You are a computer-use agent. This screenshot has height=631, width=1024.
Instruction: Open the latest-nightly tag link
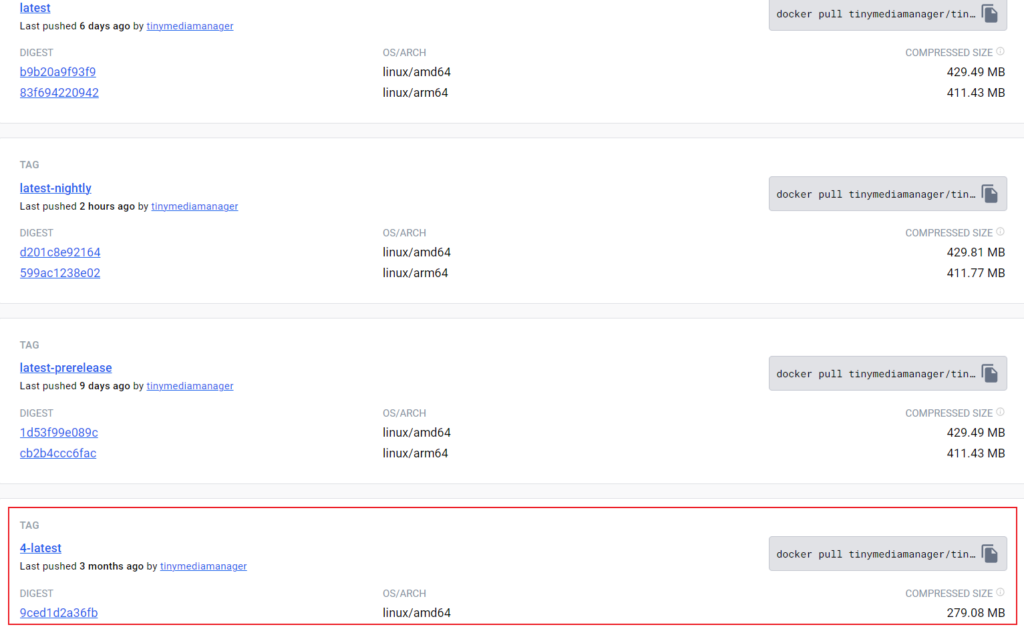(55, 188)
